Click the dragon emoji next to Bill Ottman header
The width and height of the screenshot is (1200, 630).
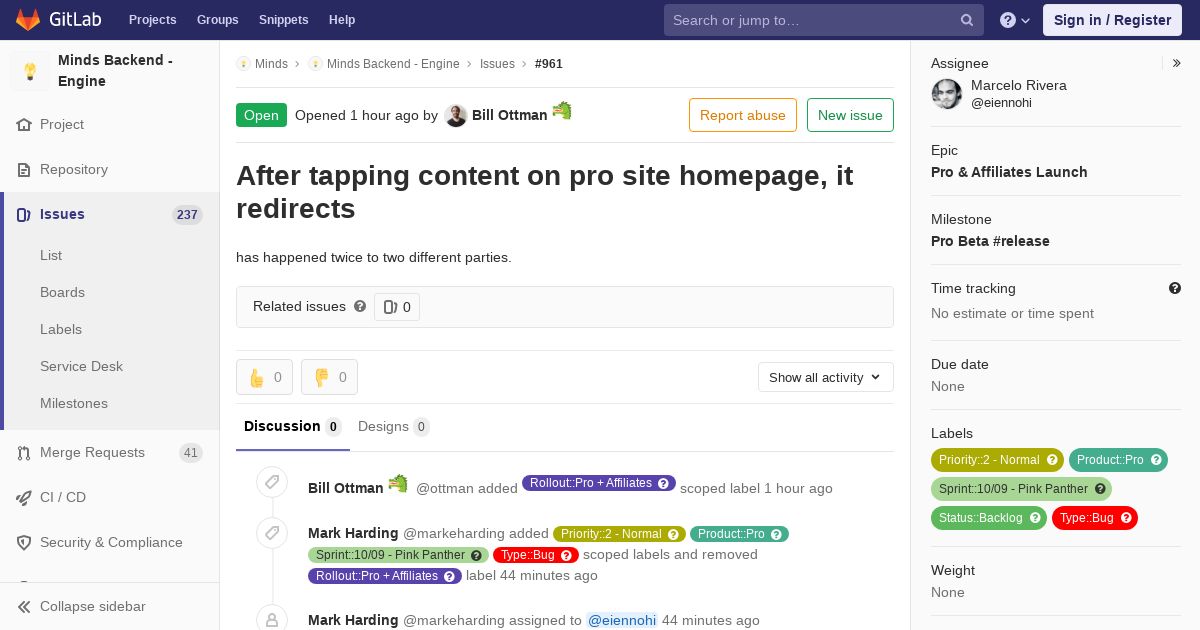click(x=562, y=111)
